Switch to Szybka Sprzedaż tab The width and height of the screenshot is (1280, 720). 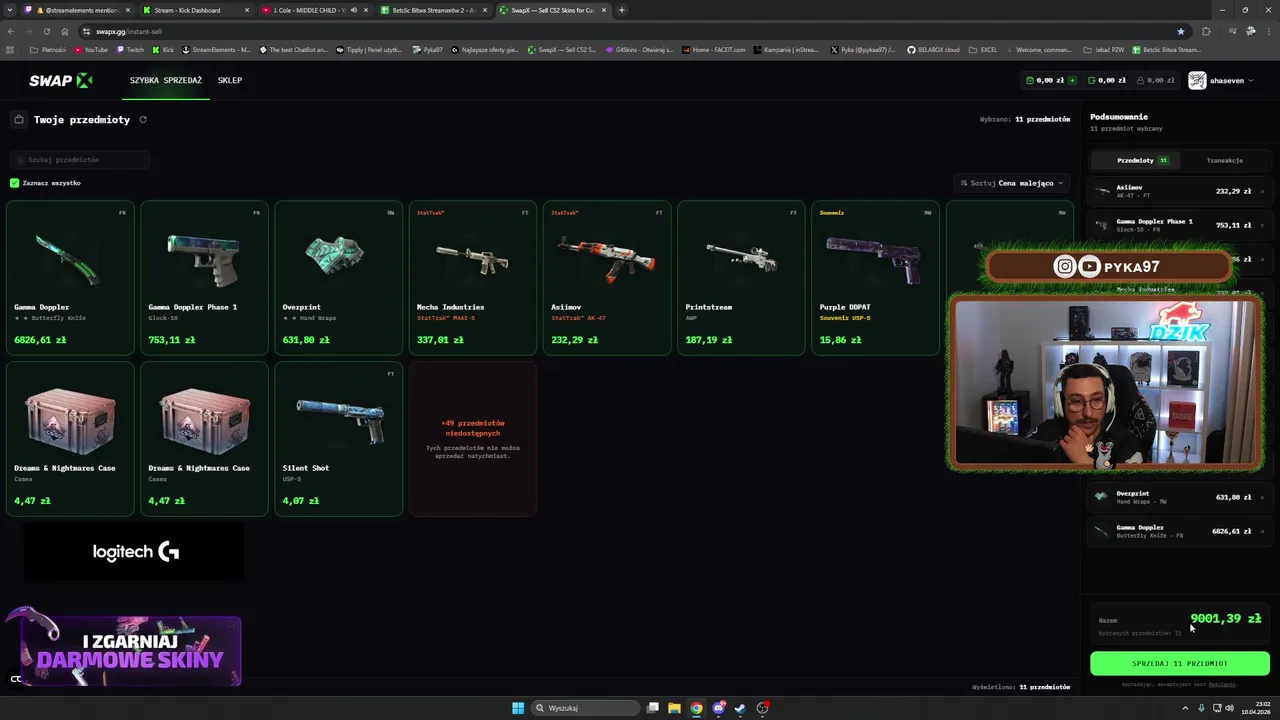tap(166, 80)
